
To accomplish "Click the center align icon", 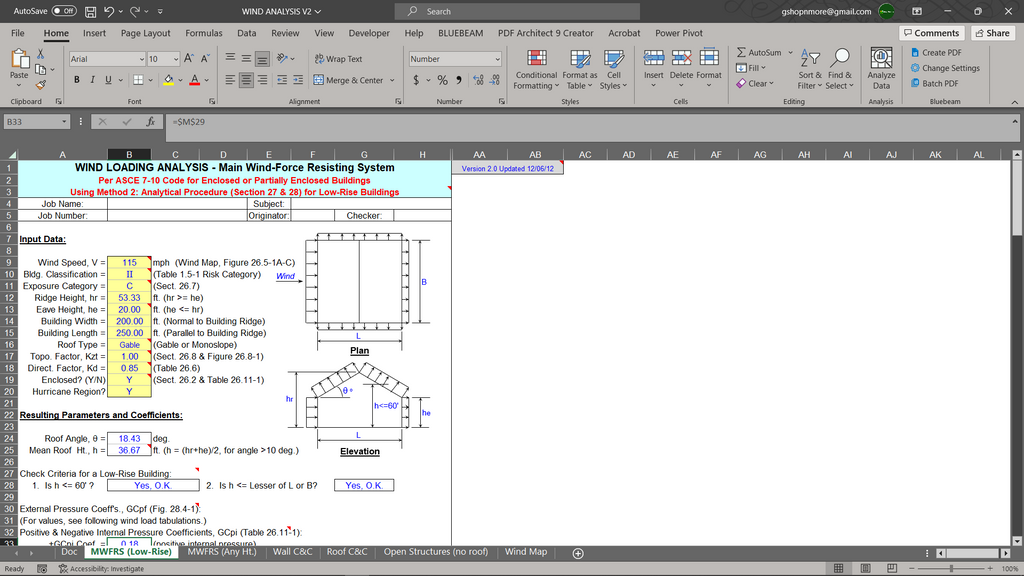I will 246,80.
